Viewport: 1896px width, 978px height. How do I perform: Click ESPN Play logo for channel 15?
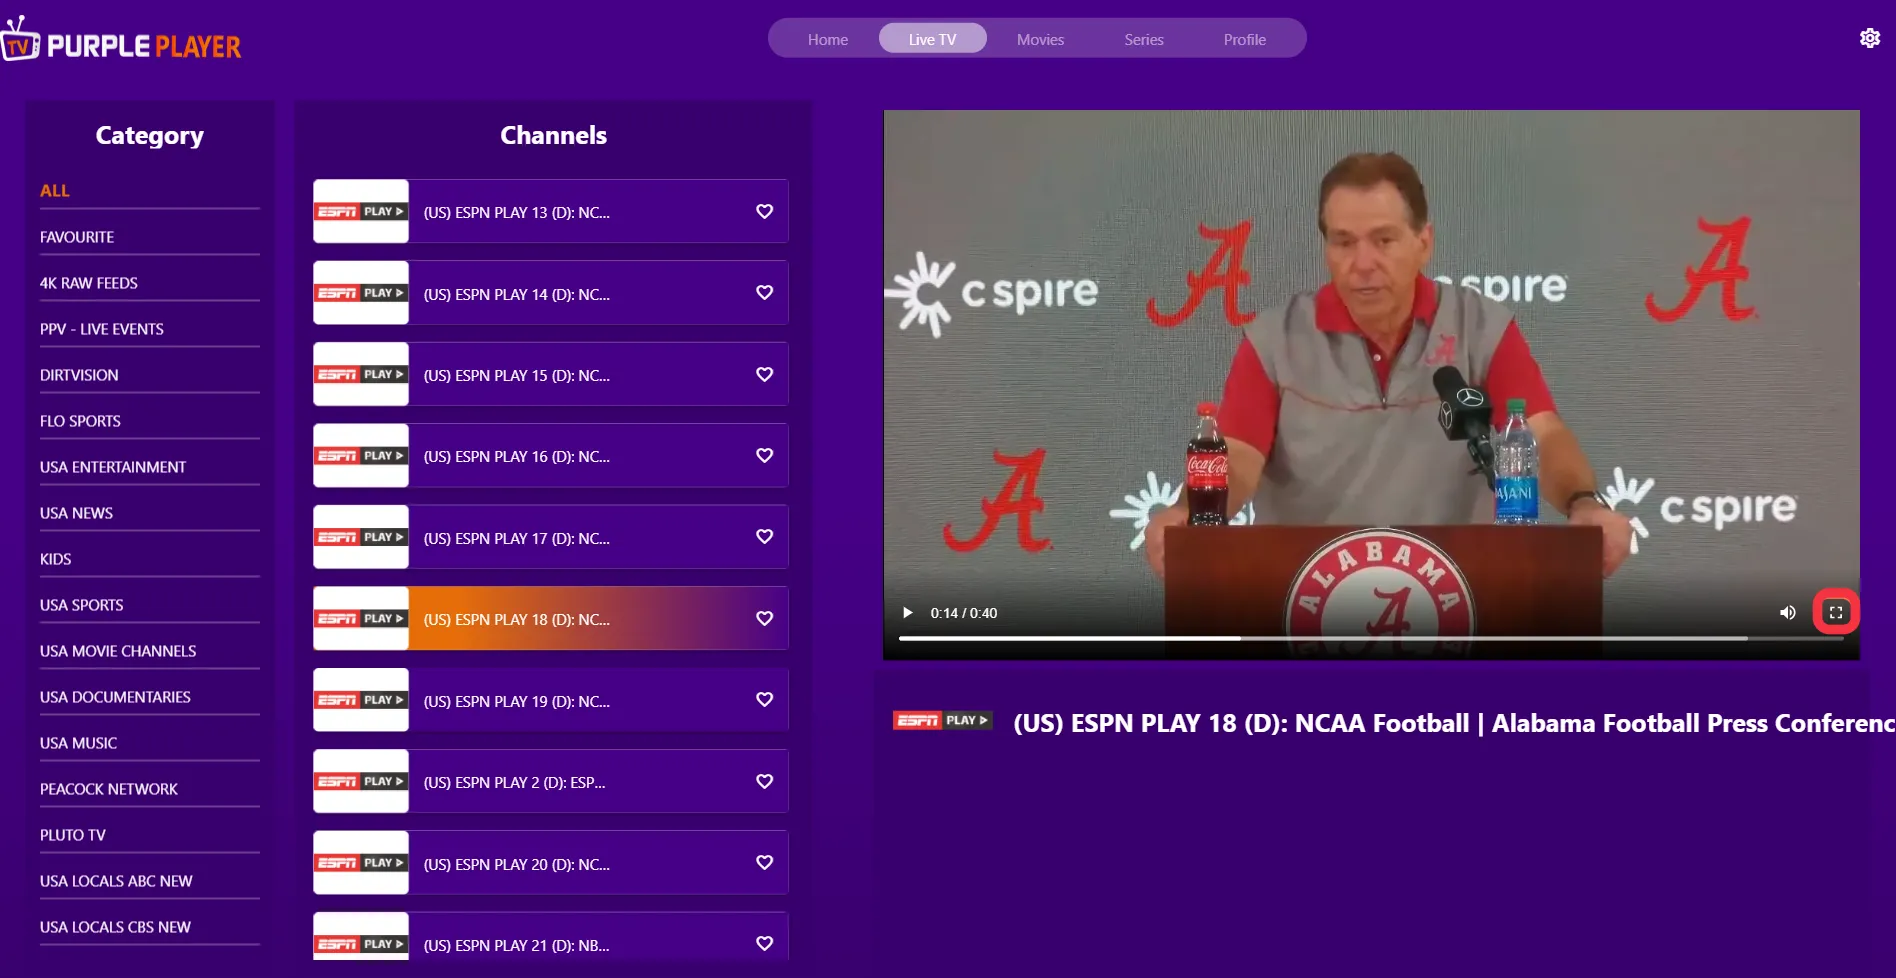click(361, 374)
